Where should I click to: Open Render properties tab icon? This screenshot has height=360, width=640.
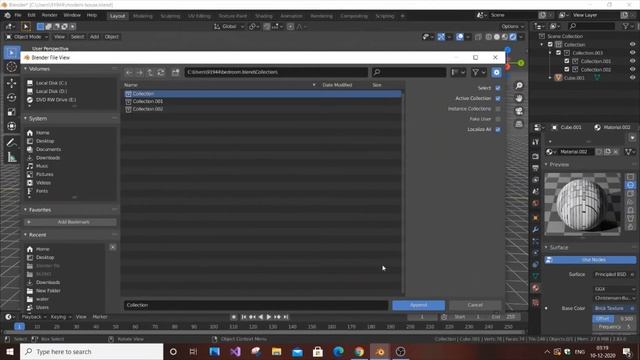(536, 157)
